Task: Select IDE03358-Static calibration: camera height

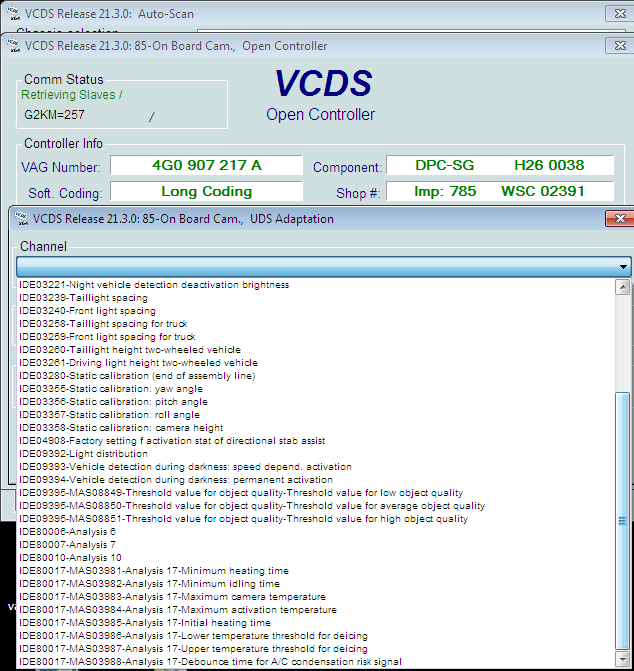Action: pos(316,428)
